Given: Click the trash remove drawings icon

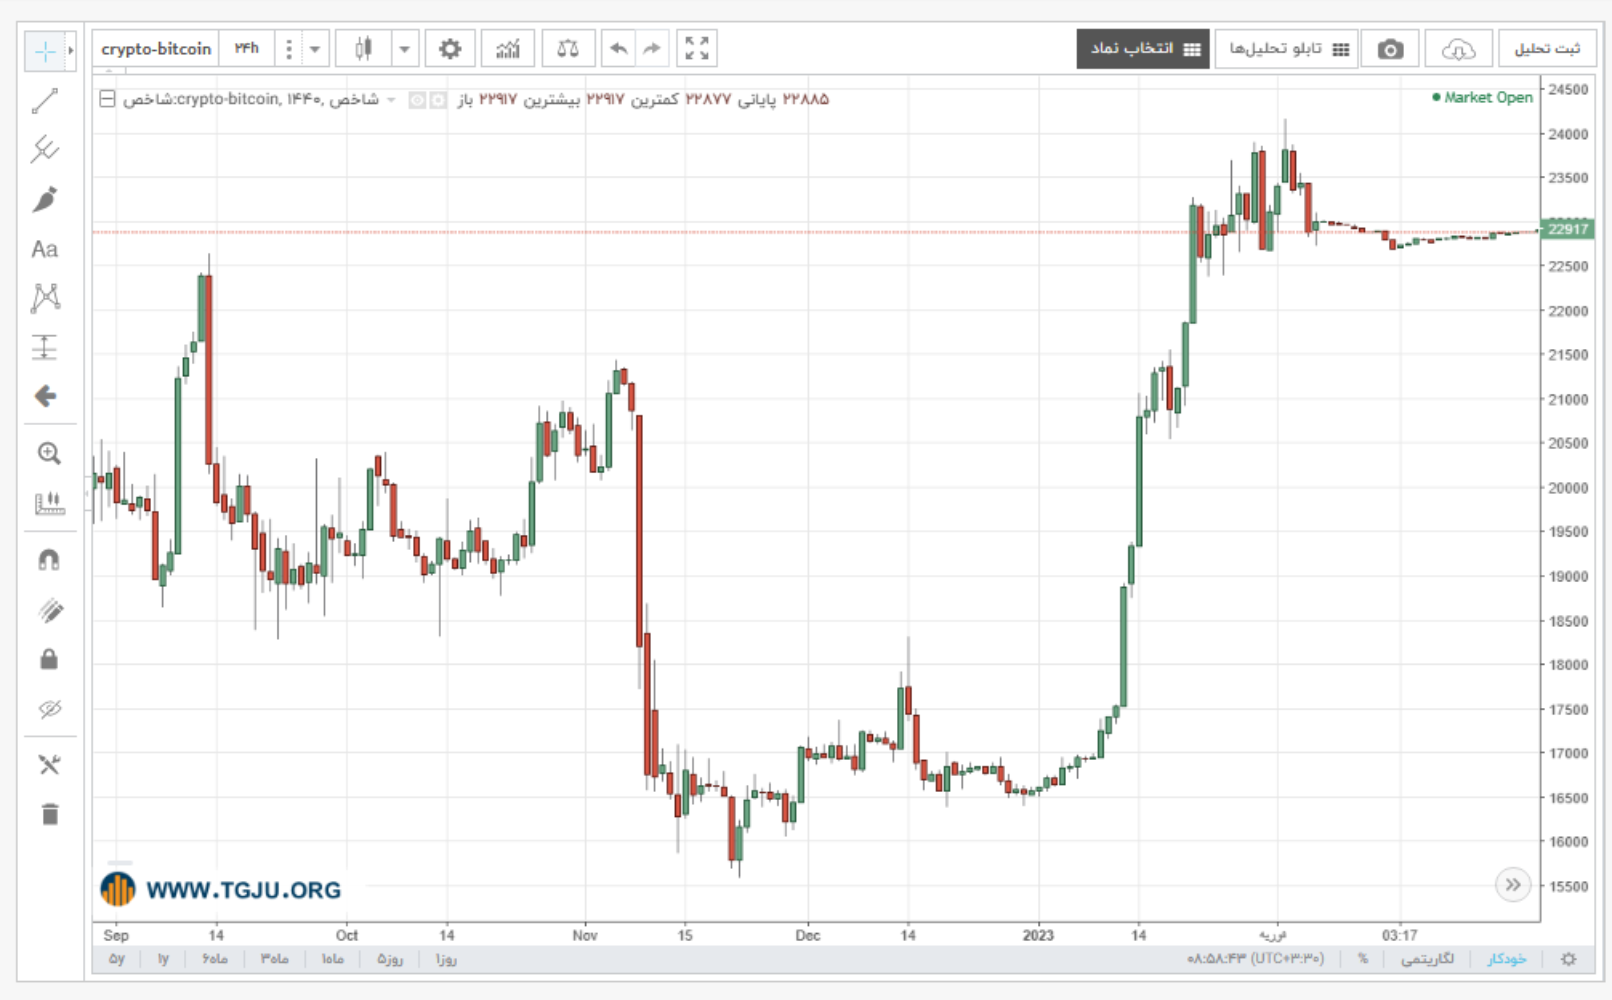Looking at the screenshot, I should click(49, 813).
